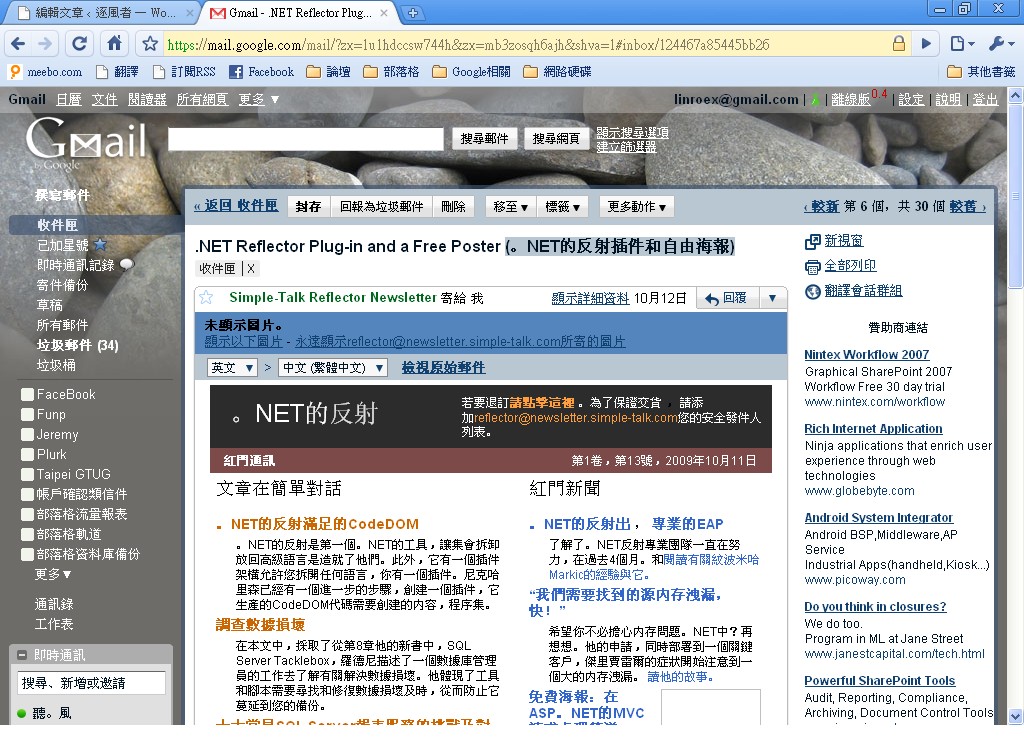The height and width of the screenshot is (738, 1024).
Task: Click the green offline status icon
Action: tap(815, 100)
